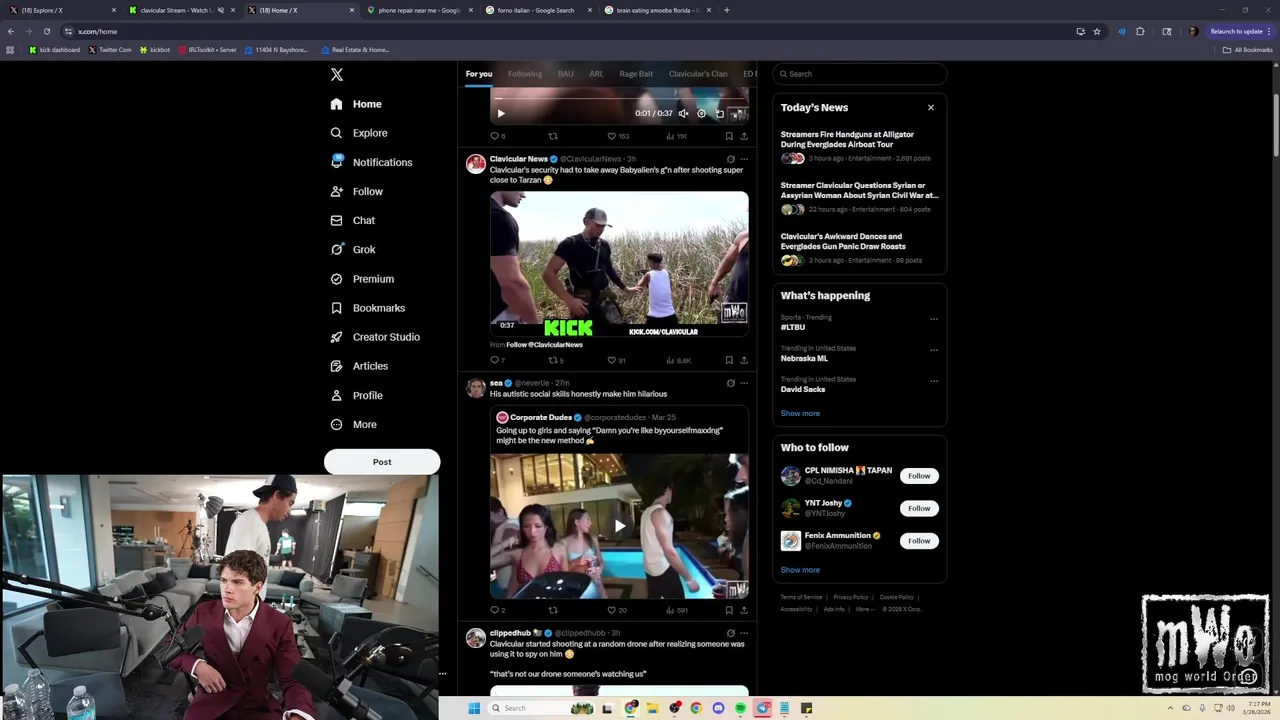1280x720 pixels.
Task: Open Bookmarks in the left sidebar
Action: (367, 308)
